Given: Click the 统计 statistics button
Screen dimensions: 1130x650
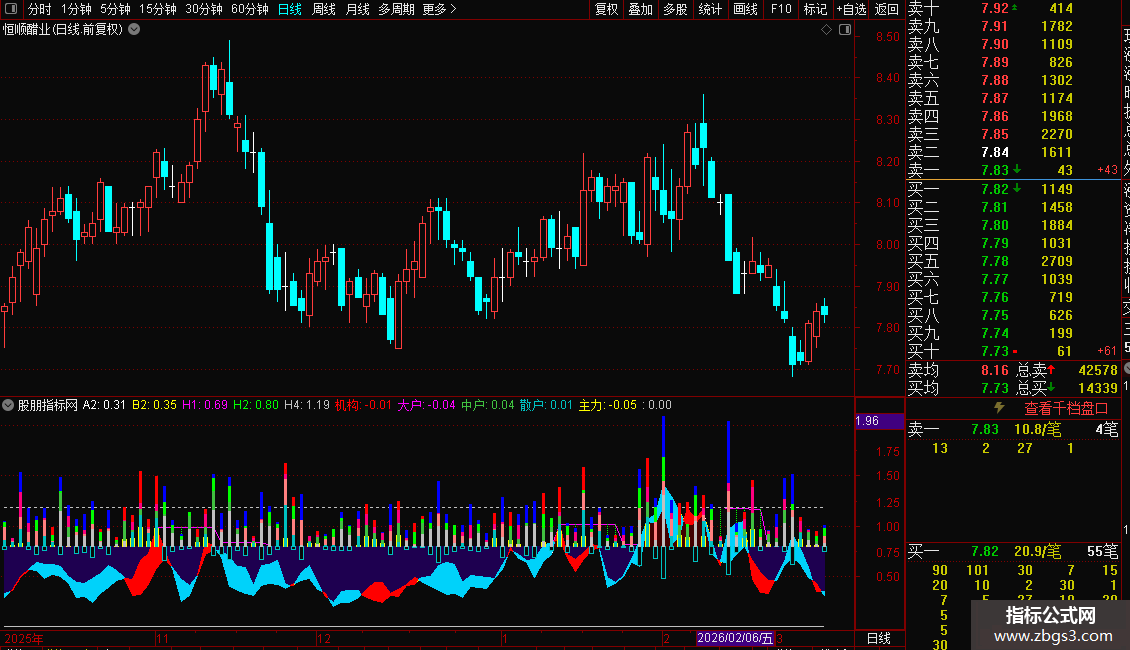Looking at the screenshot, I should [x=710, y=9].
